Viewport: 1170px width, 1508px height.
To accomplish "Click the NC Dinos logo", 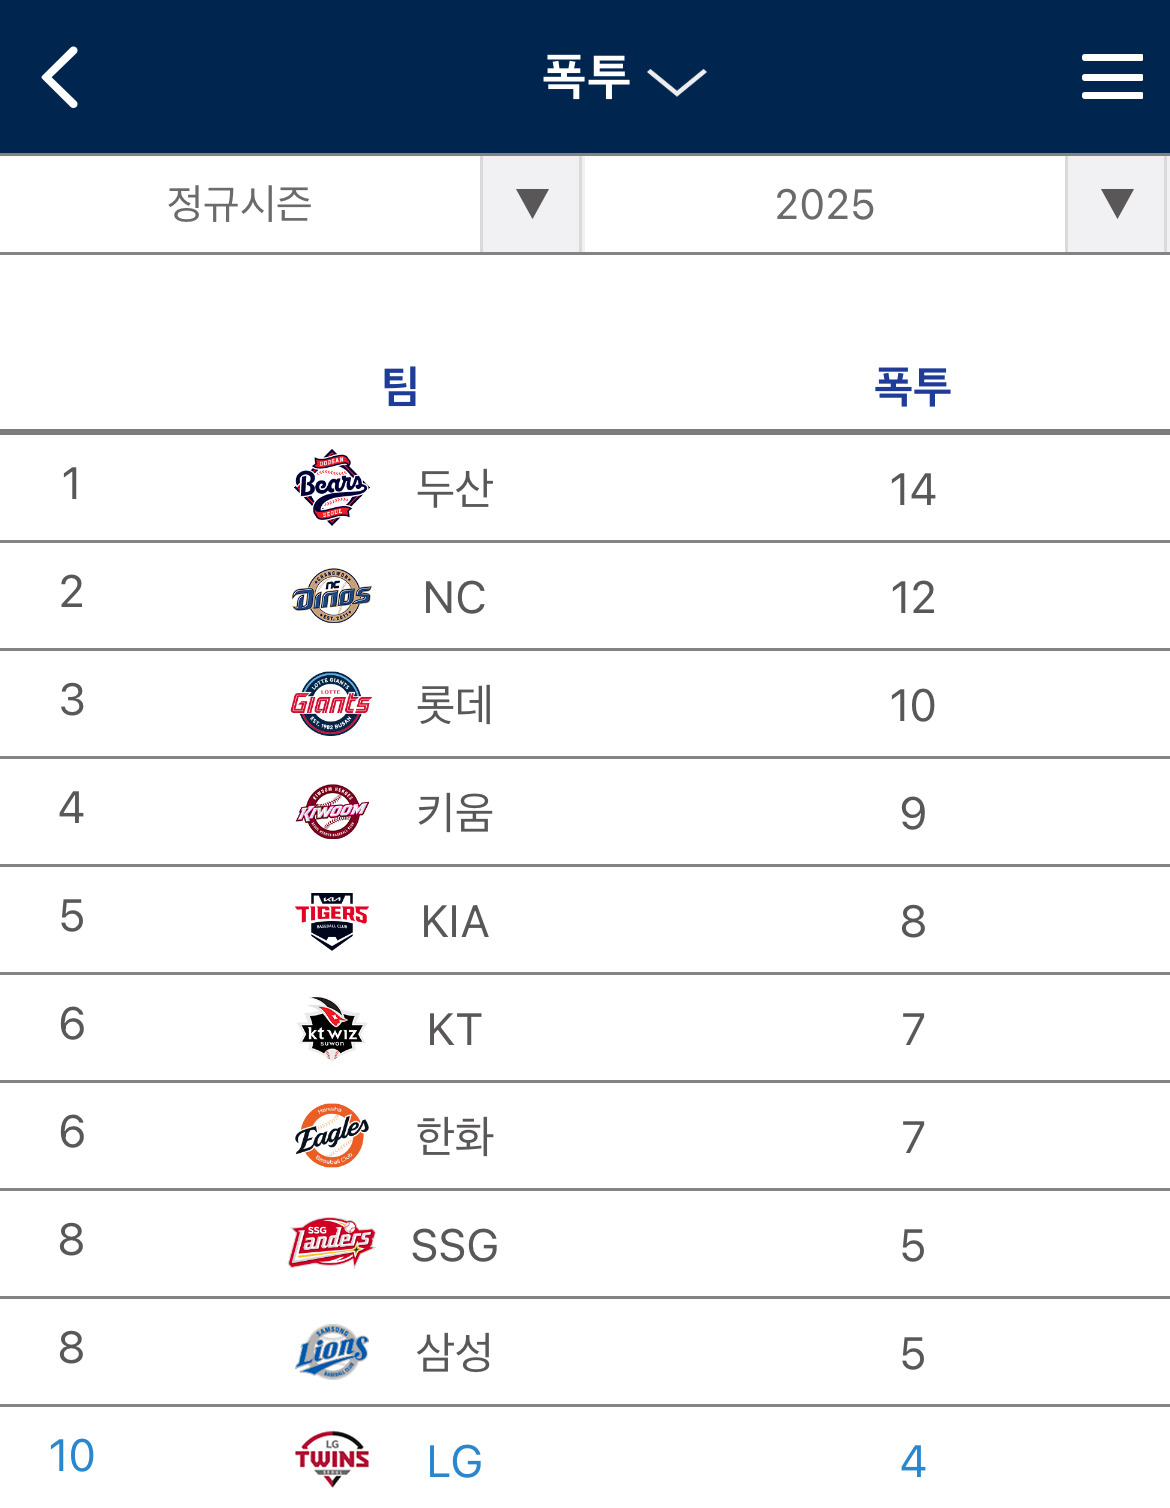I will tap(332, 596).
